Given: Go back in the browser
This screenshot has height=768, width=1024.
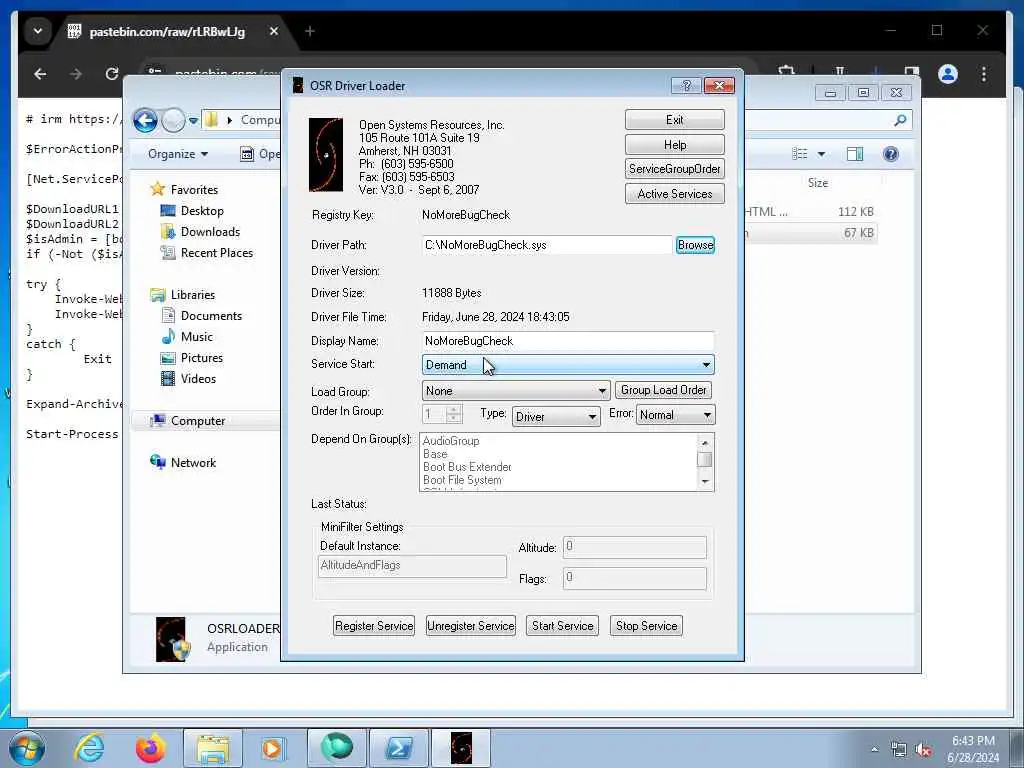Looking at the screenshot, I should pyautogui.click(x=40, y=74).
